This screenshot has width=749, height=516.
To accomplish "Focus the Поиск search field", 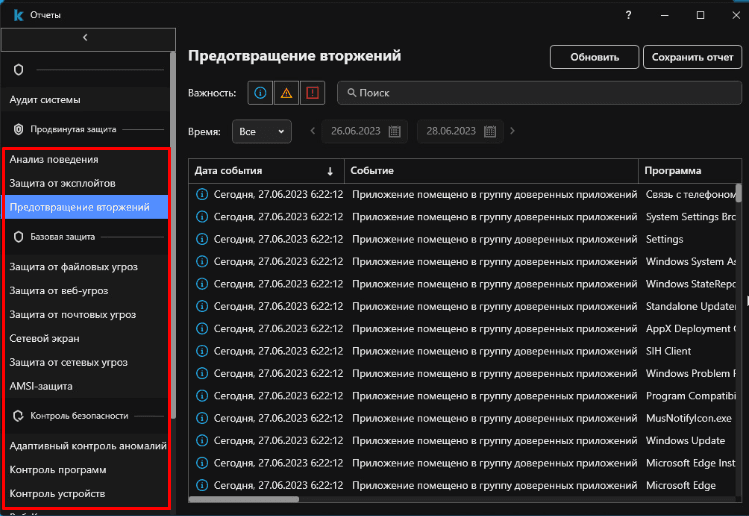I will click(540, 93).
